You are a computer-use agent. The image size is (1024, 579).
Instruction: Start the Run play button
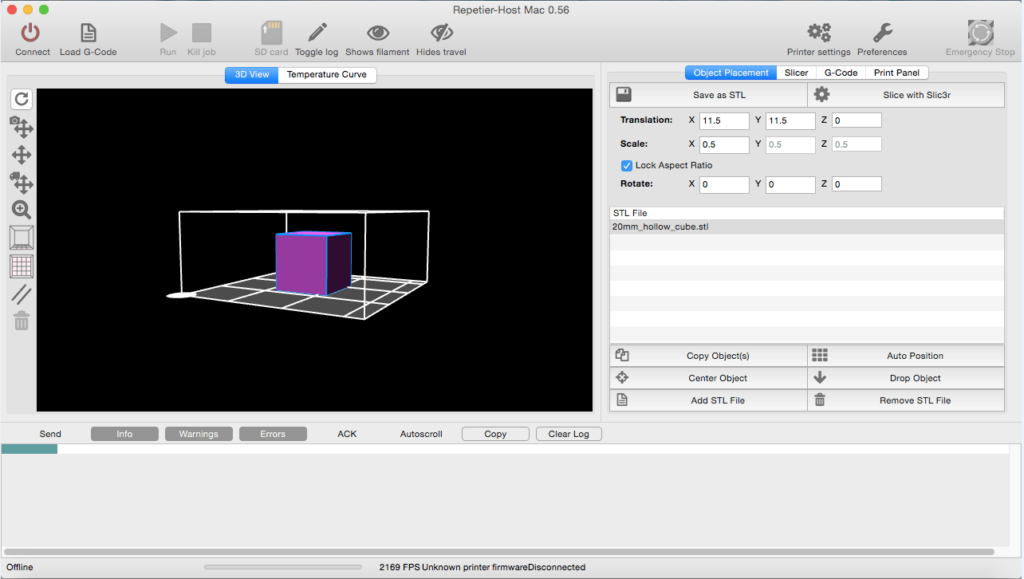[168, 33]
